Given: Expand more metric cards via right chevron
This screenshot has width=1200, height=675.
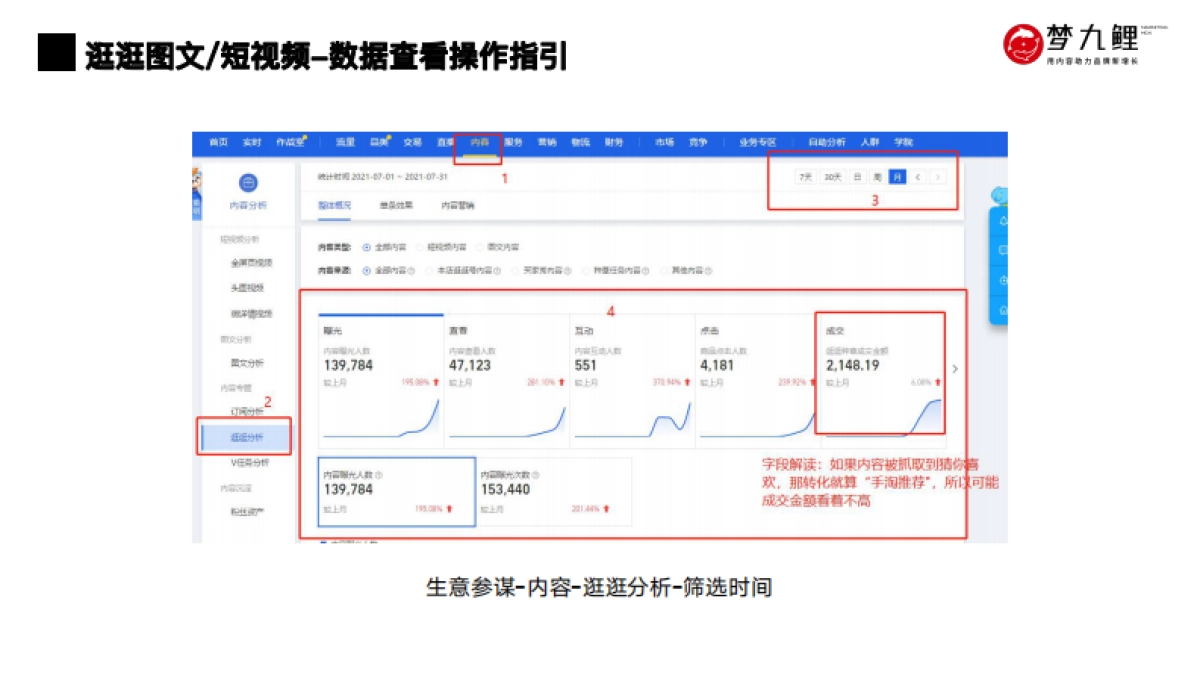Looking at the screenshot, I should tap(955, 368).
